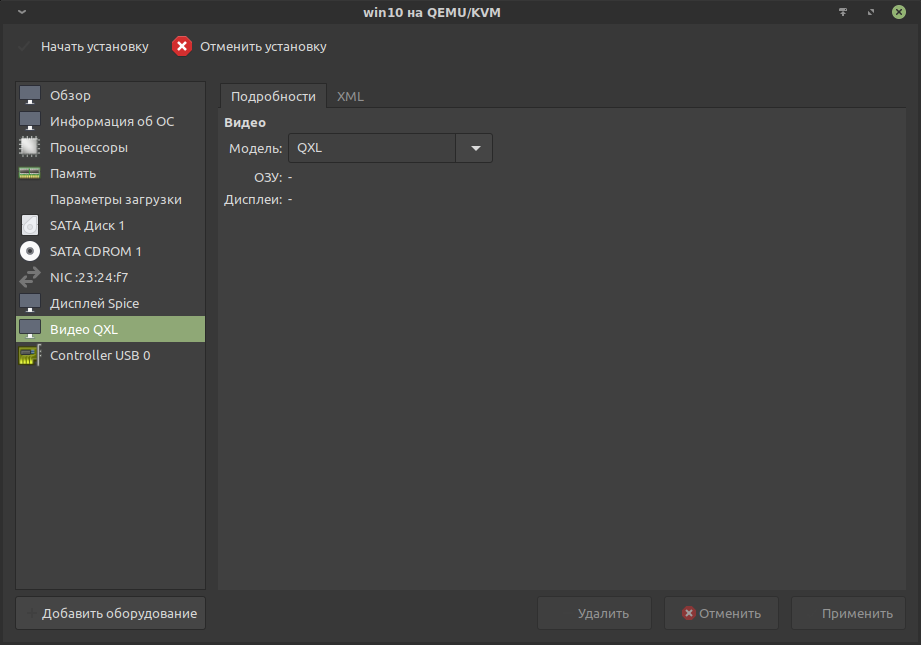
Task: Open Параметры загрузки boot options entry
Action: [x=115, y=199]
